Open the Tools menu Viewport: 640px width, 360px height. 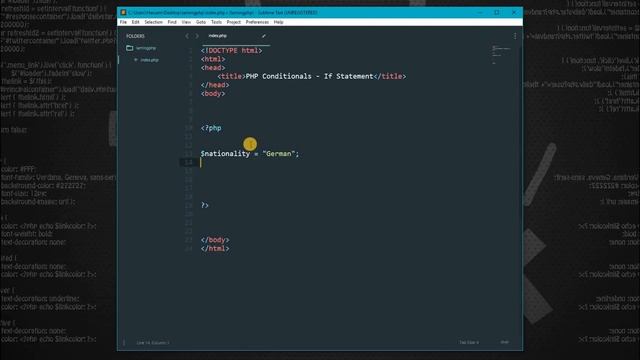[x=216, y=22]
